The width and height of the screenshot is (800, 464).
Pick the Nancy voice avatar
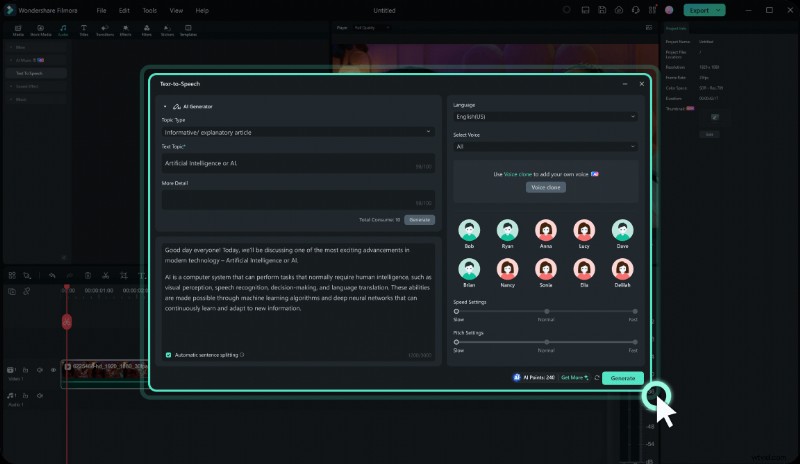(507, 270)
